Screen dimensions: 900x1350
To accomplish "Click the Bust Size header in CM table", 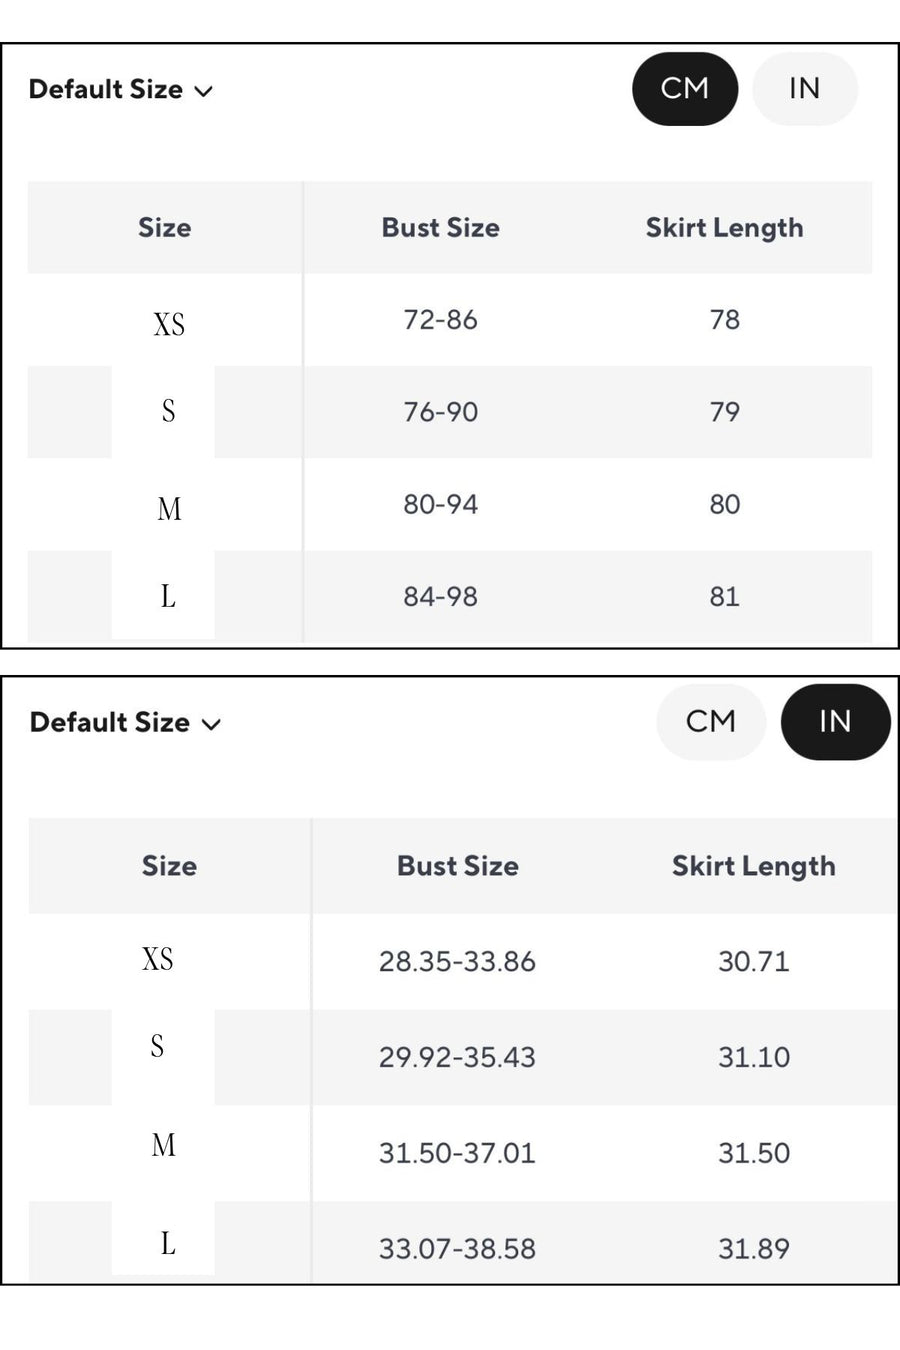I will tap(441, 228).
